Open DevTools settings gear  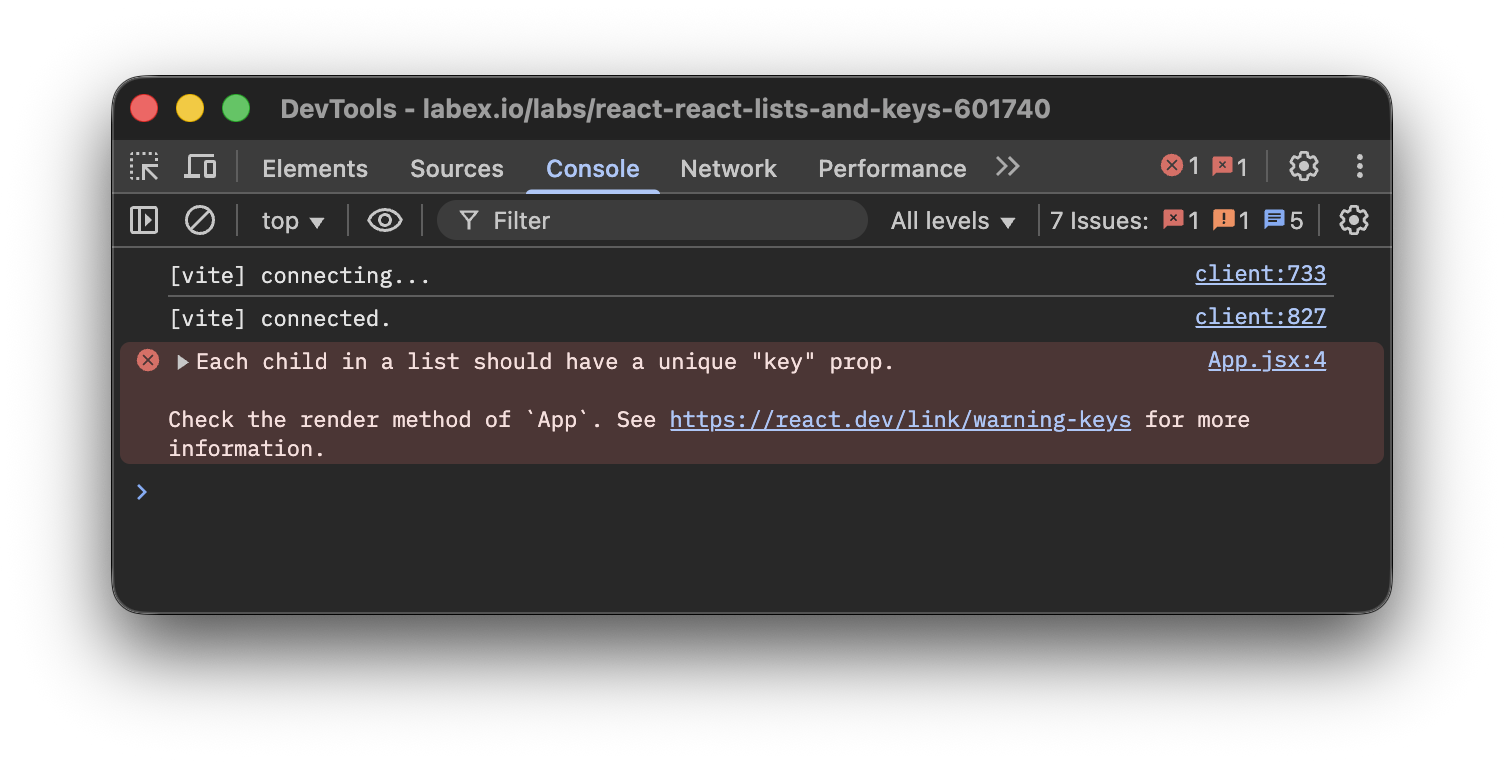tap(1304, 166)
